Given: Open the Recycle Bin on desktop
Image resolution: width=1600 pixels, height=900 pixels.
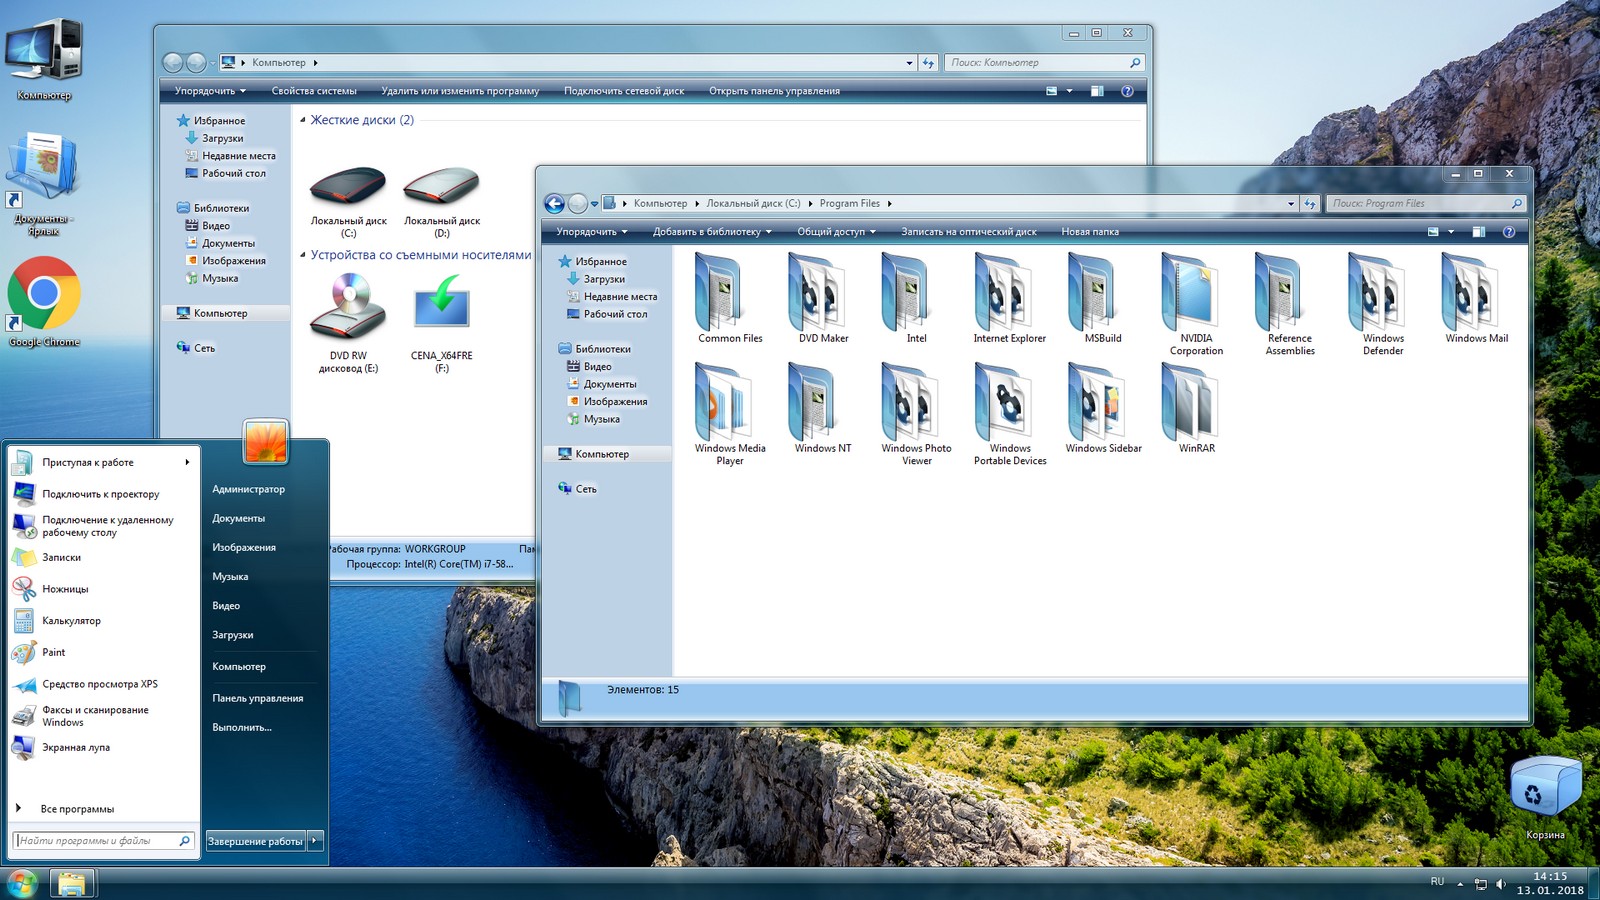Looking at the screenshot, I should tap(1544, 790).
